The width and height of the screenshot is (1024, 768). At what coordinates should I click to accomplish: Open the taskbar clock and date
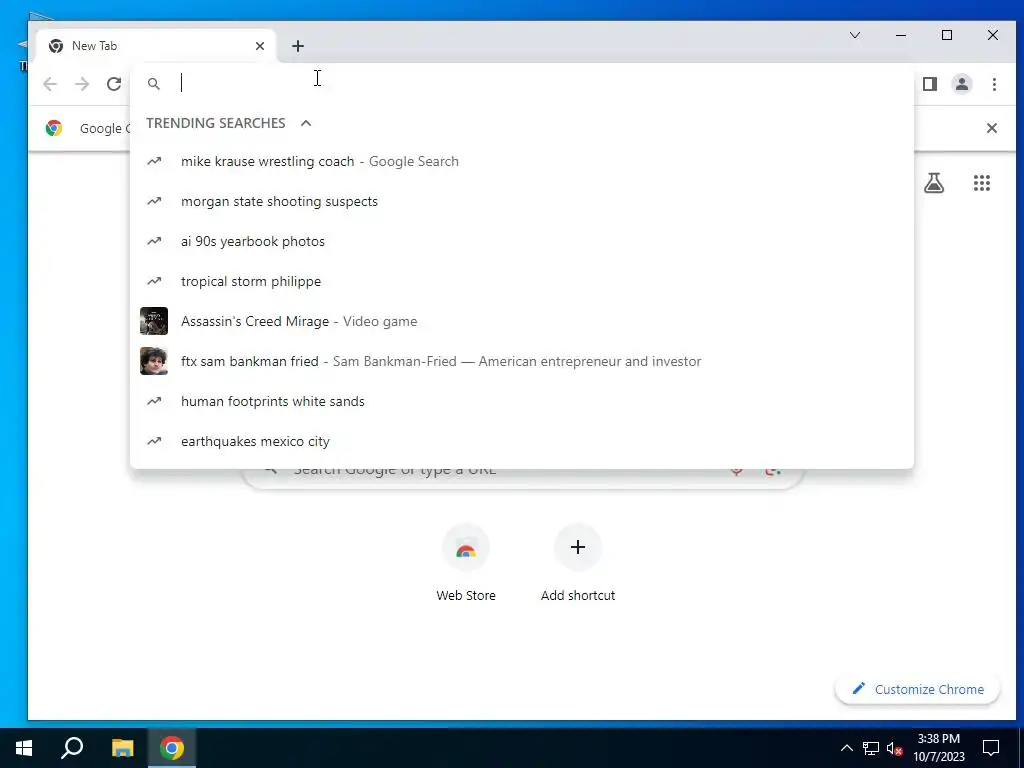pyautogui.click(x=938, y=748)
